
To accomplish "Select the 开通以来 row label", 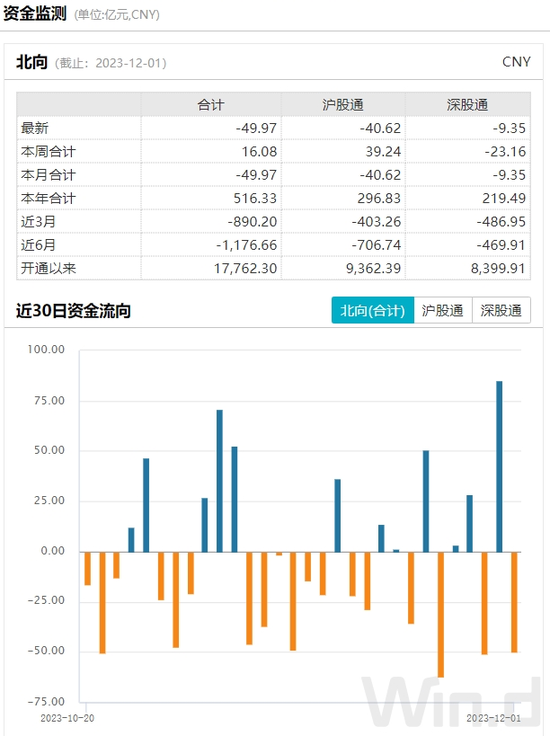I will pos(48,268).
